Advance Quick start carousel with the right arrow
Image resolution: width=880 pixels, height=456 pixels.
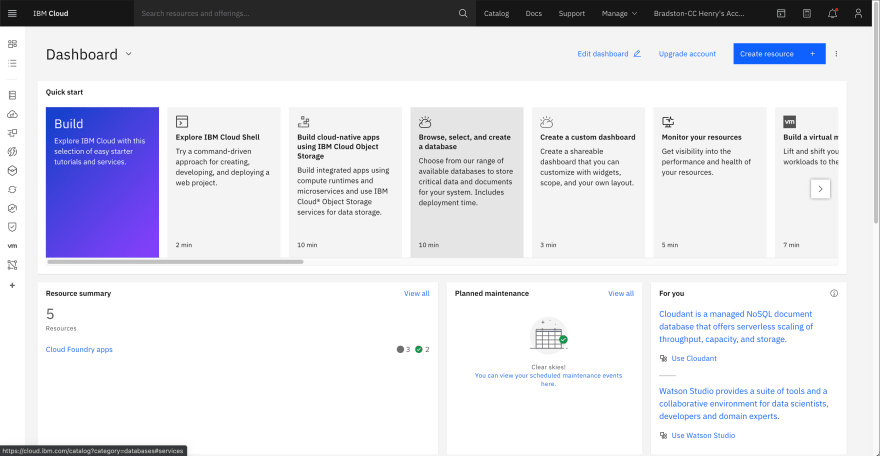820,189
